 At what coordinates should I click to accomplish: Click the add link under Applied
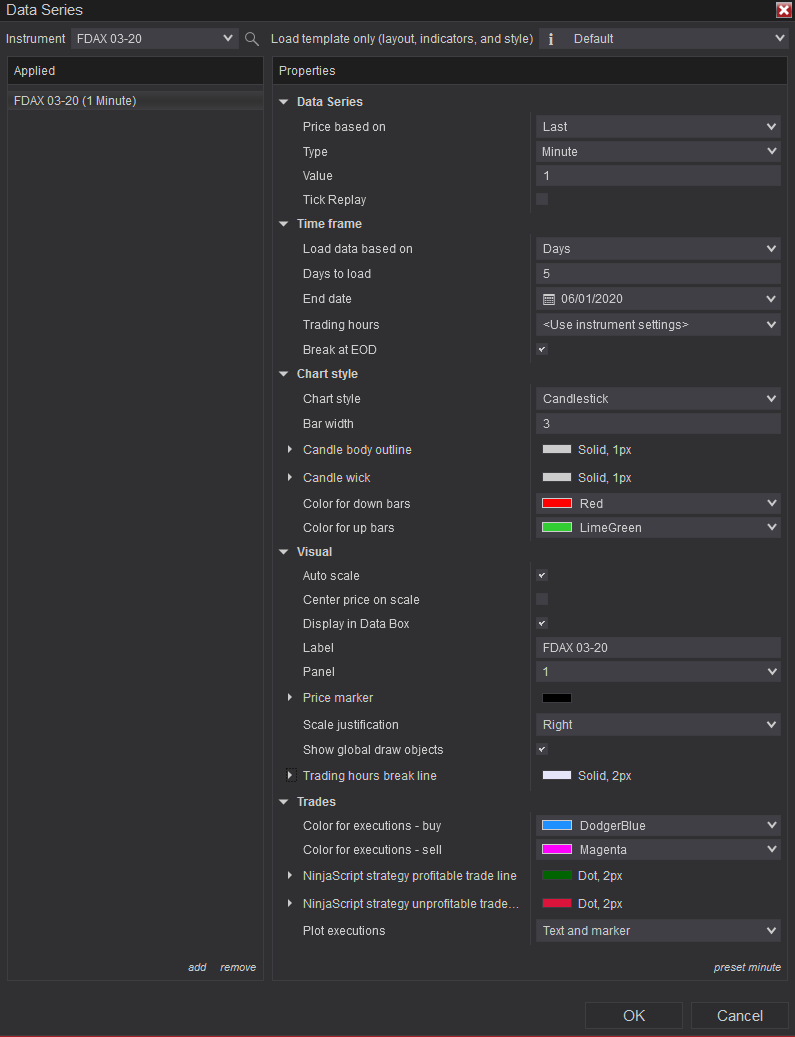pos(197,967)
